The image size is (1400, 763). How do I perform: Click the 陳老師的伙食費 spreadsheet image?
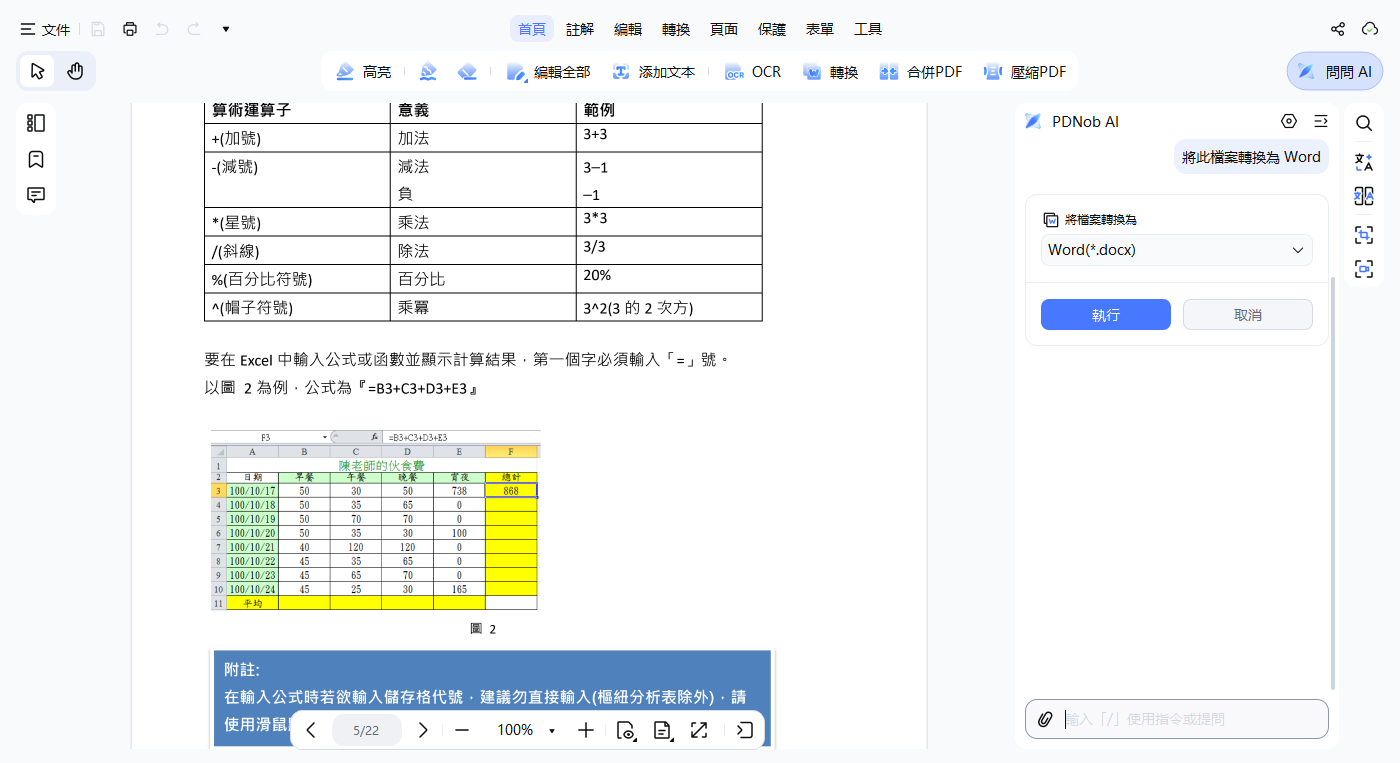point(375,520)
